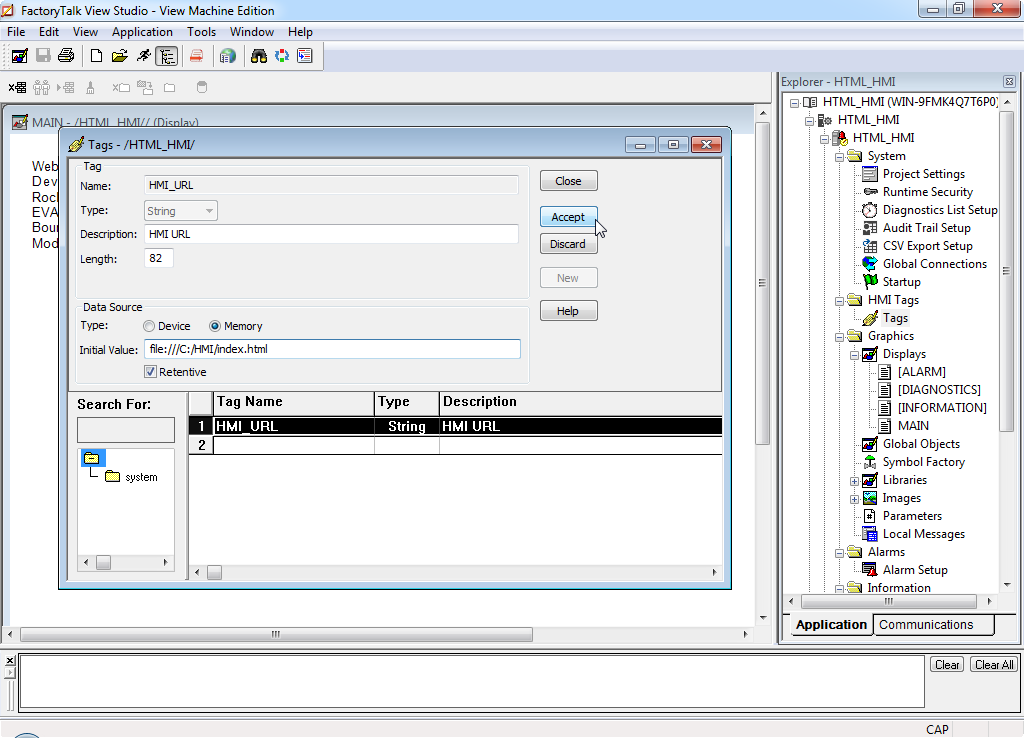Viewport: 1024px width, 738px height.
Task: Click the Explorer tree vertical scrollbar thumb
Action: click(x=1006, y=270)
